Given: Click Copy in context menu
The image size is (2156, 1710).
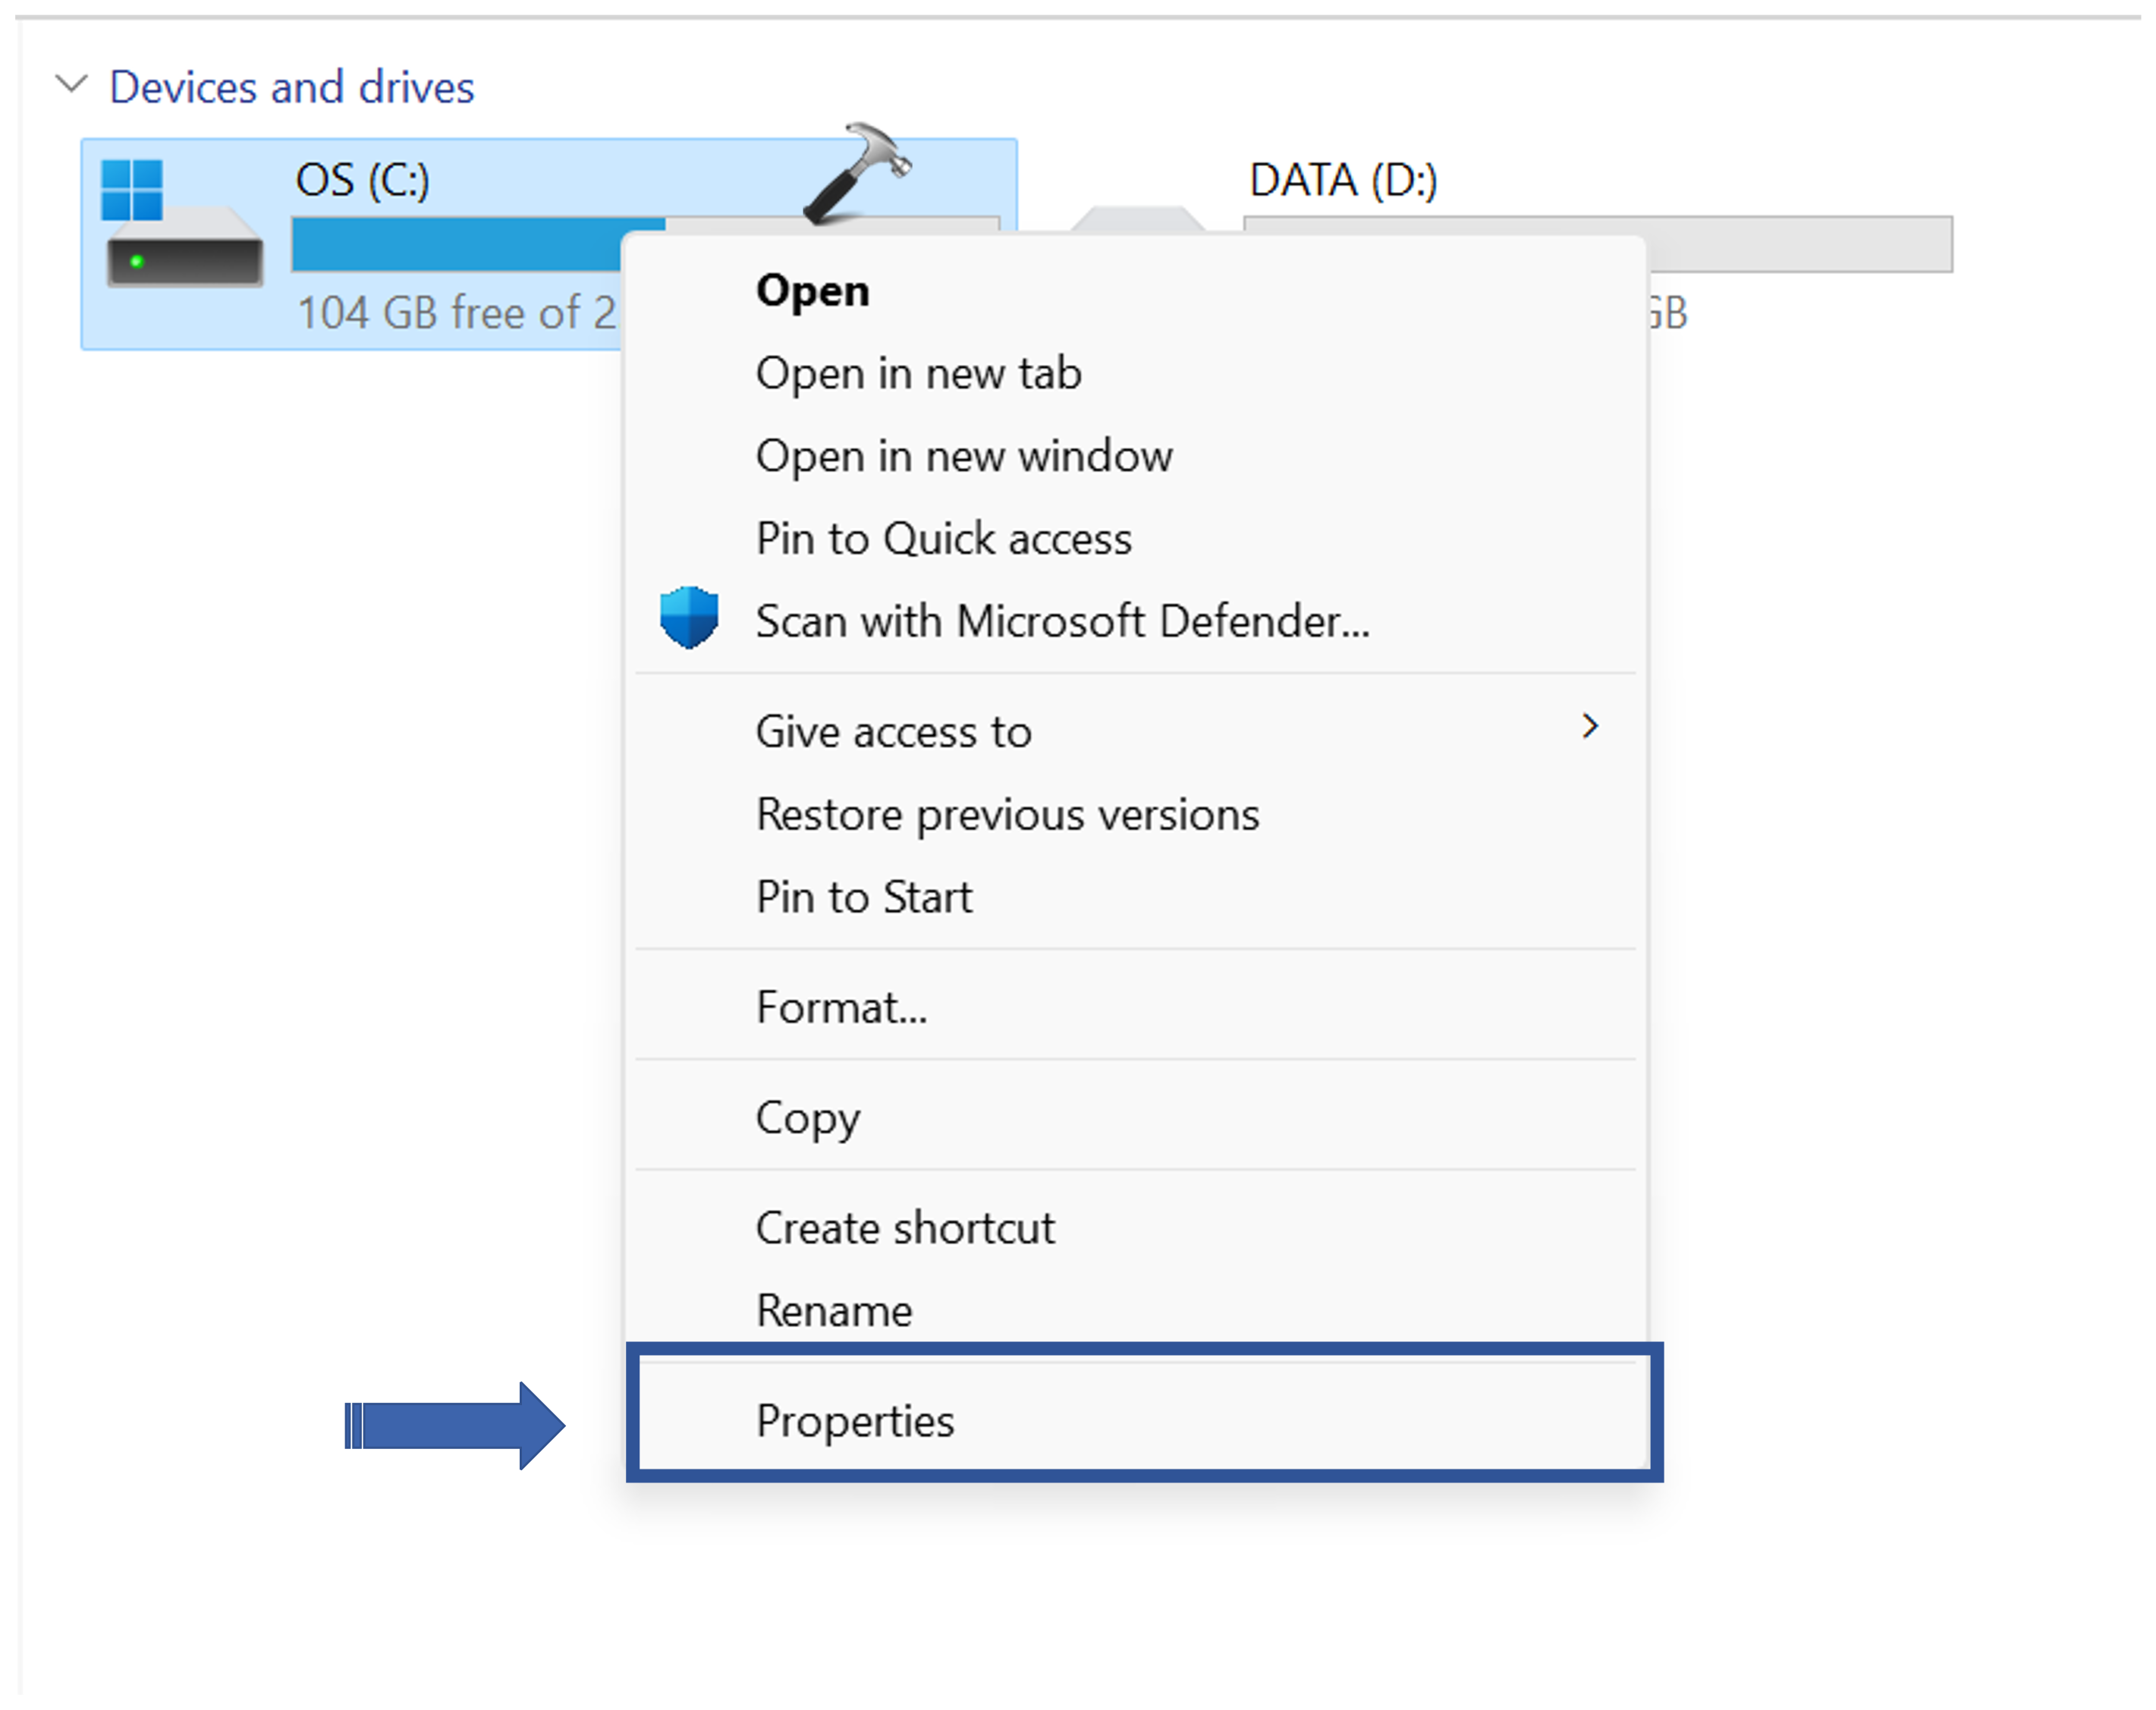Looking at the screenshot, I should click(807, 1118).
